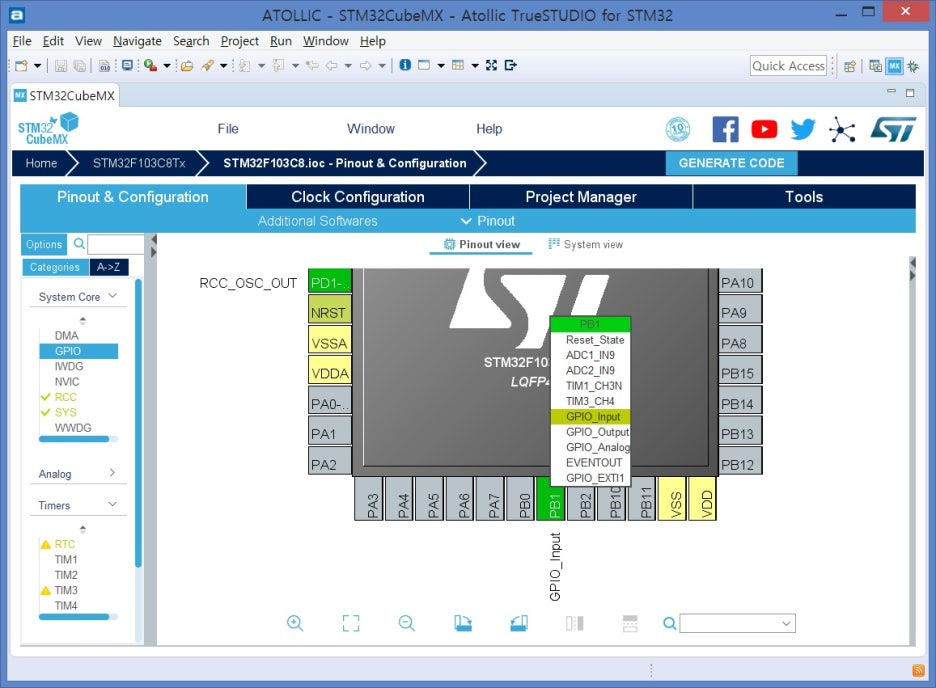Click the open folder toolbar icon
The height and width of the screenshot is (688, 936).
187,66
